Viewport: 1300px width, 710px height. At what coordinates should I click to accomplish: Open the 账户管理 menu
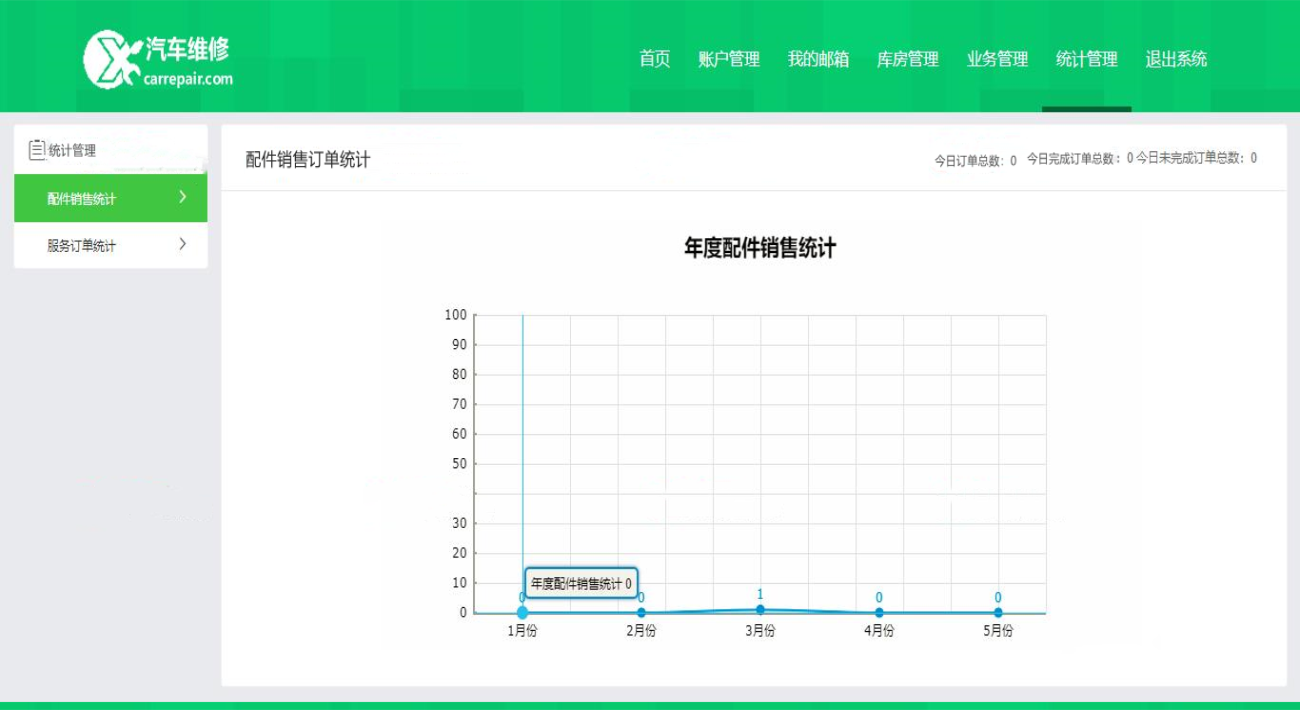[x=729, y=59]
